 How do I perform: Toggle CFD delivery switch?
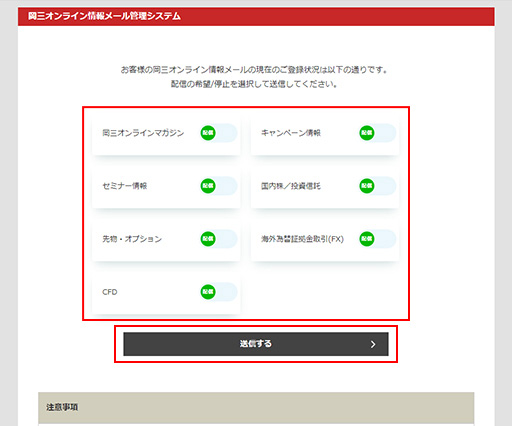pos(219,292)
